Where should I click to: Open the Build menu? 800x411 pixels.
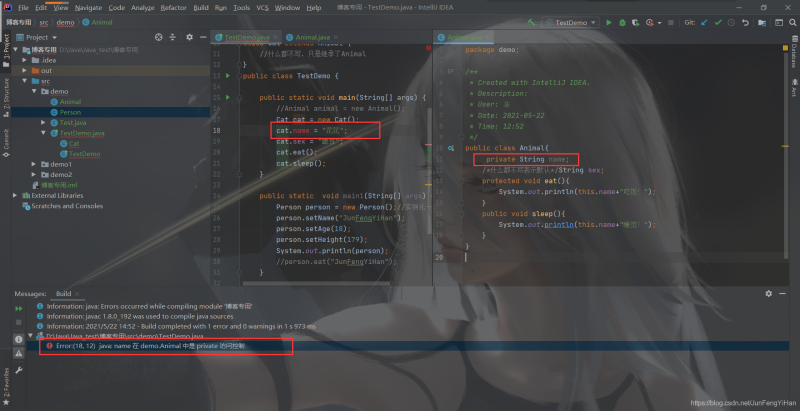(x=201, y=8)
